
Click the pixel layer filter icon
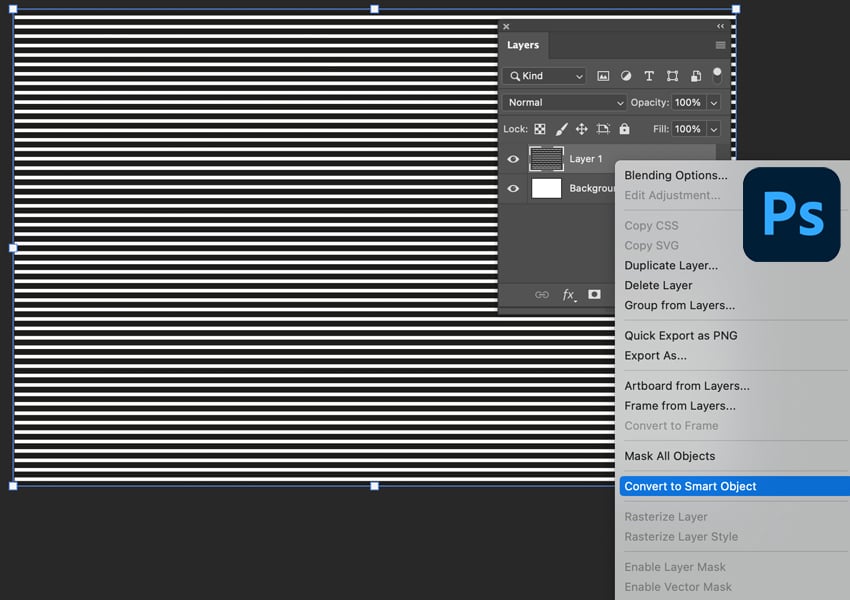(x=603, y=76)
